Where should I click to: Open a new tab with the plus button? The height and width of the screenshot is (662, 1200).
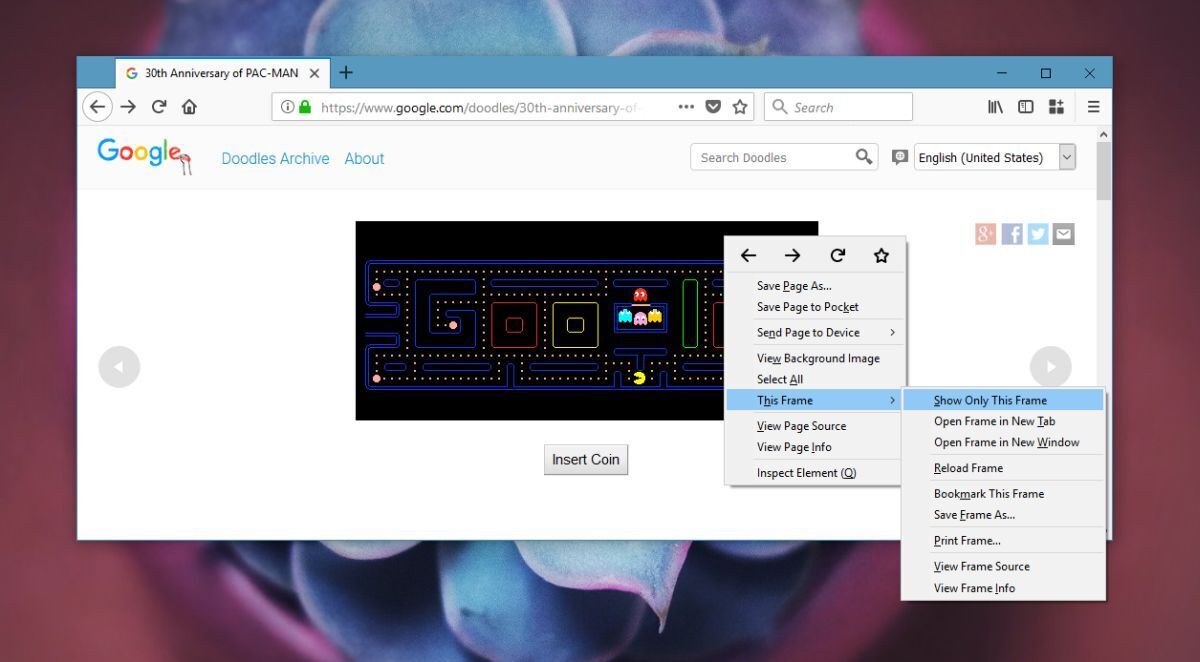(x=346, y=73)
